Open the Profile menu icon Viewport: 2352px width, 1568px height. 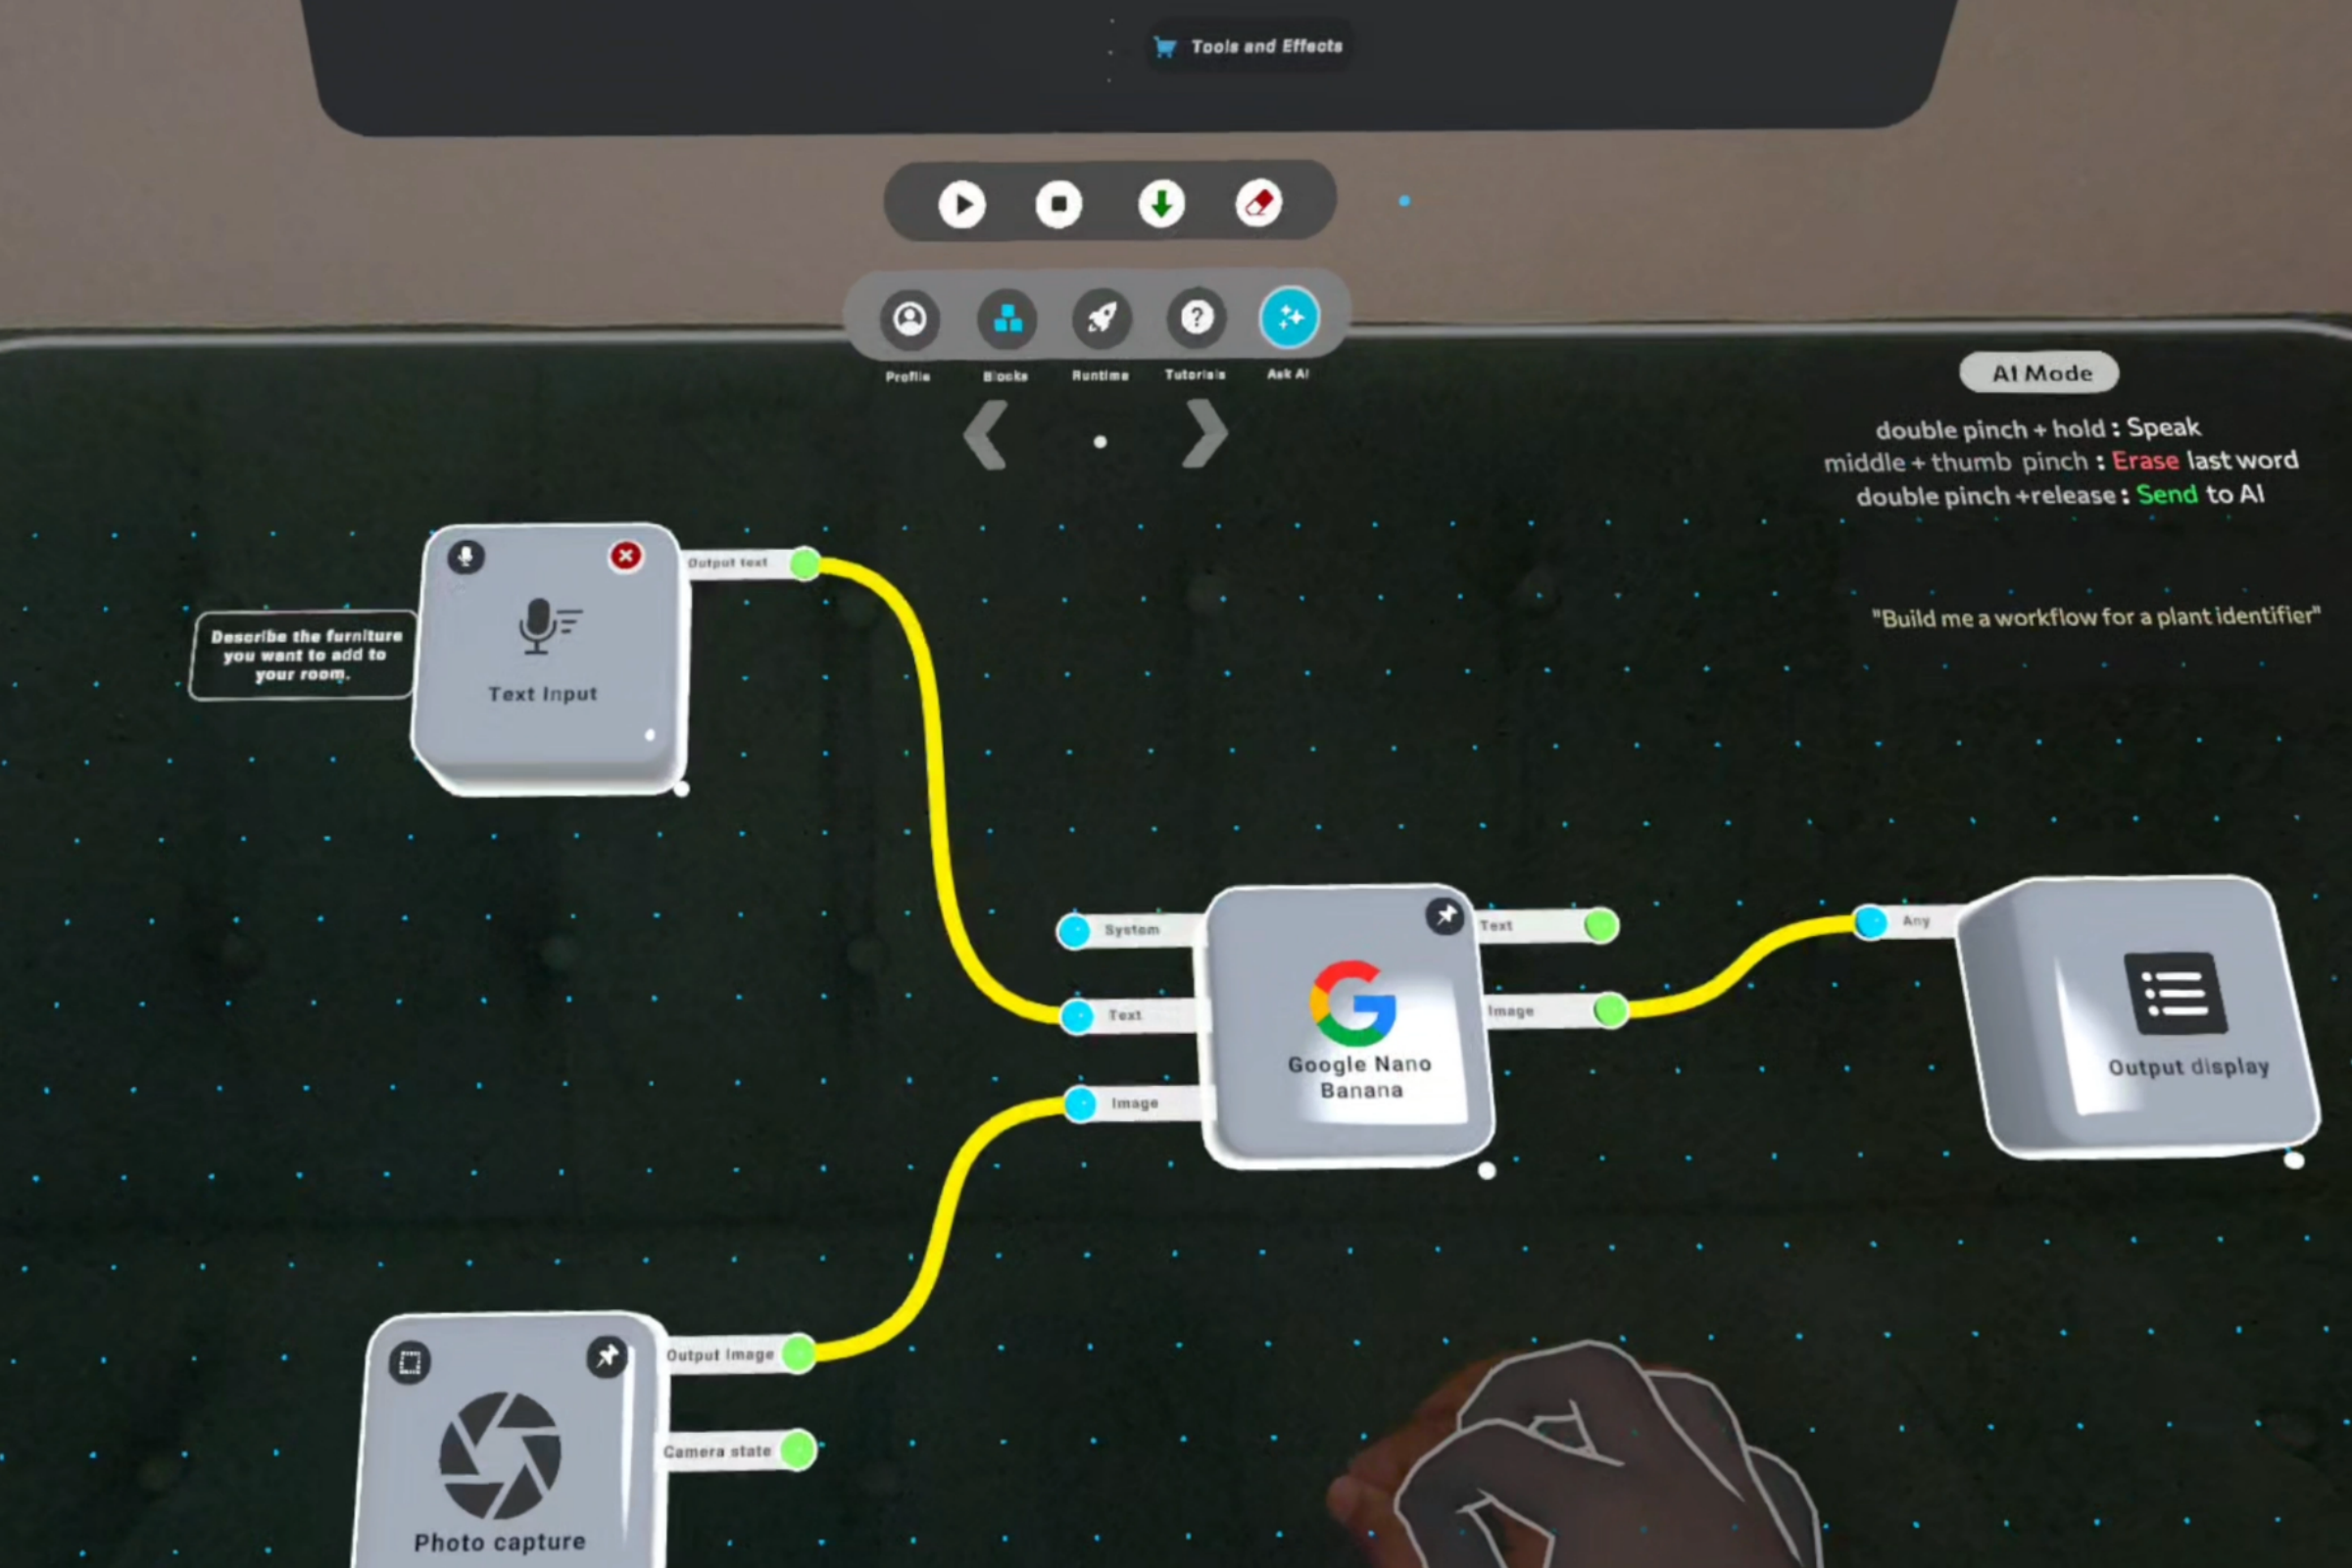909,320
